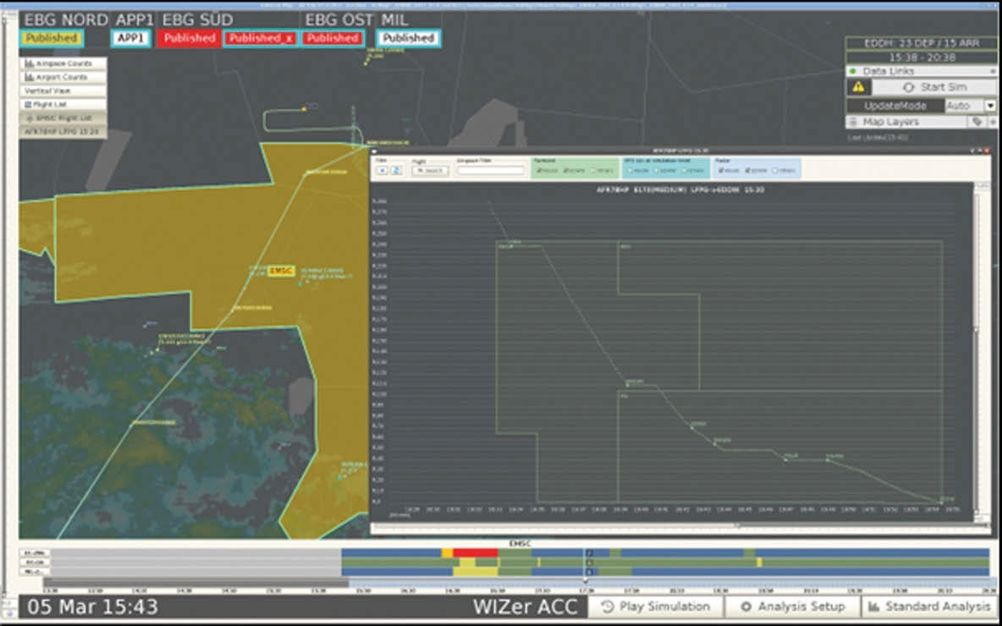Select the Auto value in UpdateMode combo
Screen dimensions: 1002x626
click(x=965, y=105)
